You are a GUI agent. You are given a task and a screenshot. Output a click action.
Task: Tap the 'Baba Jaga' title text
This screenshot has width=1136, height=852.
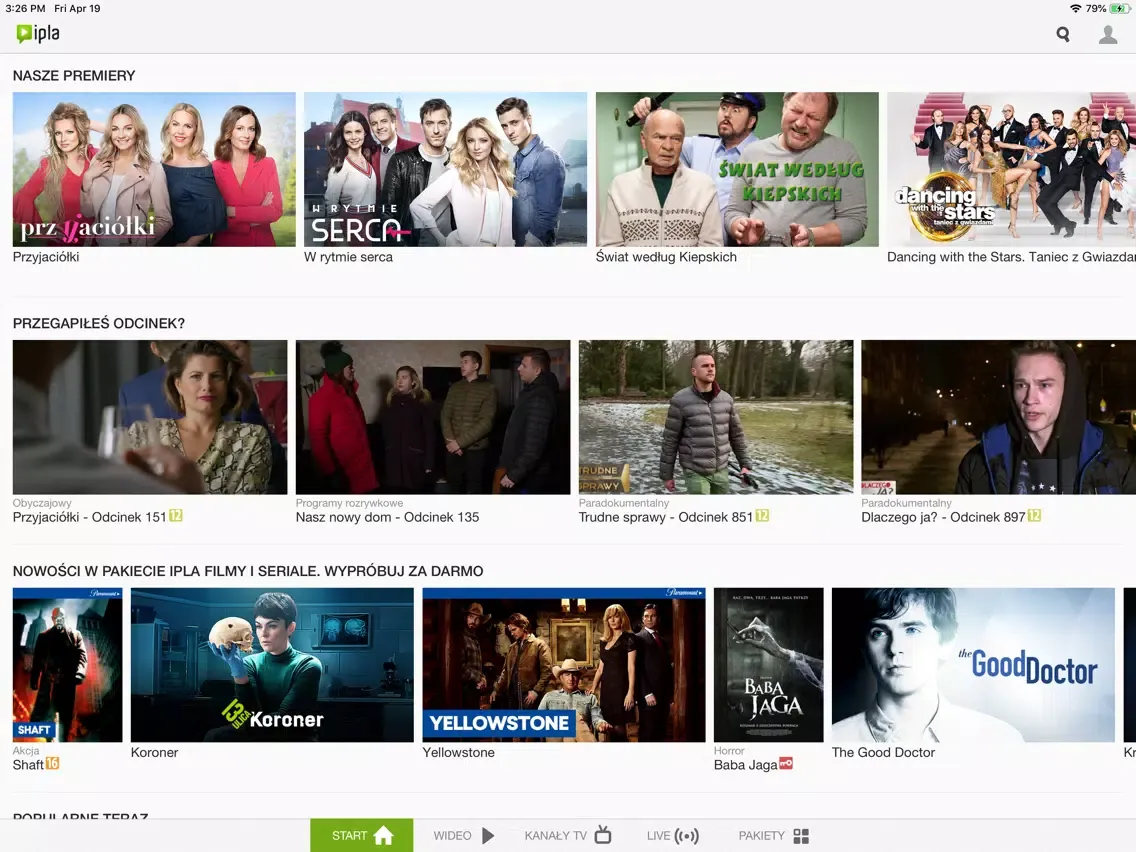[746, 764]
